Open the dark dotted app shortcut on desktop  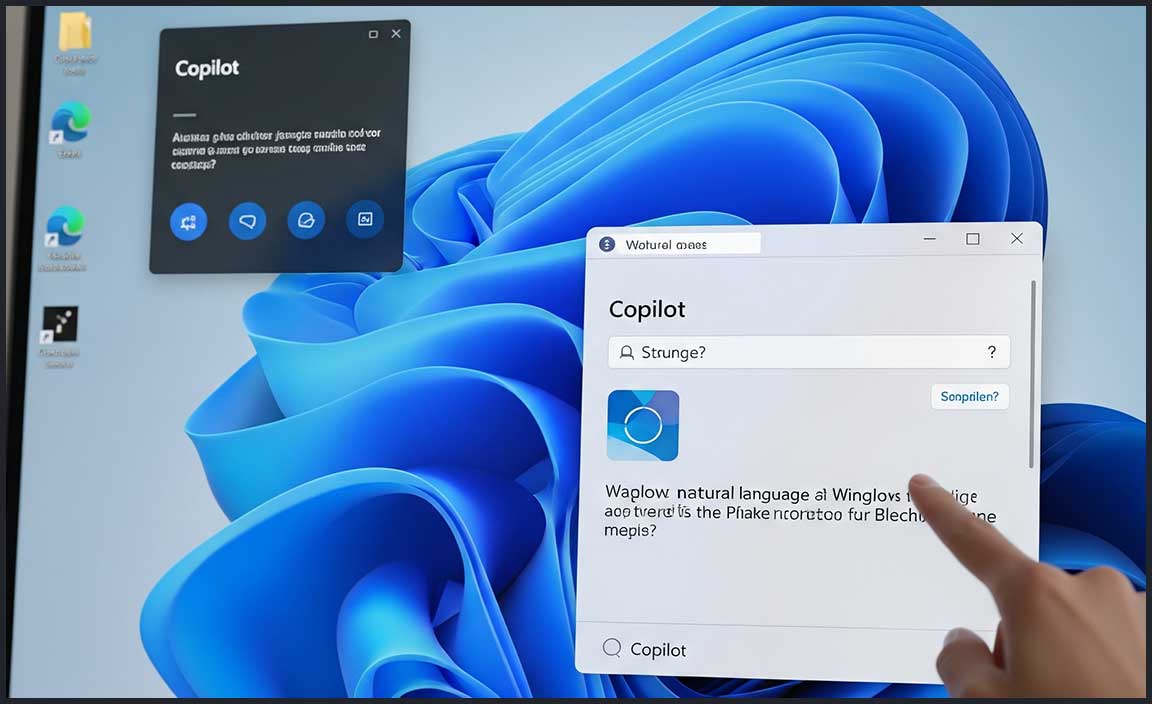tap(60, 324)
